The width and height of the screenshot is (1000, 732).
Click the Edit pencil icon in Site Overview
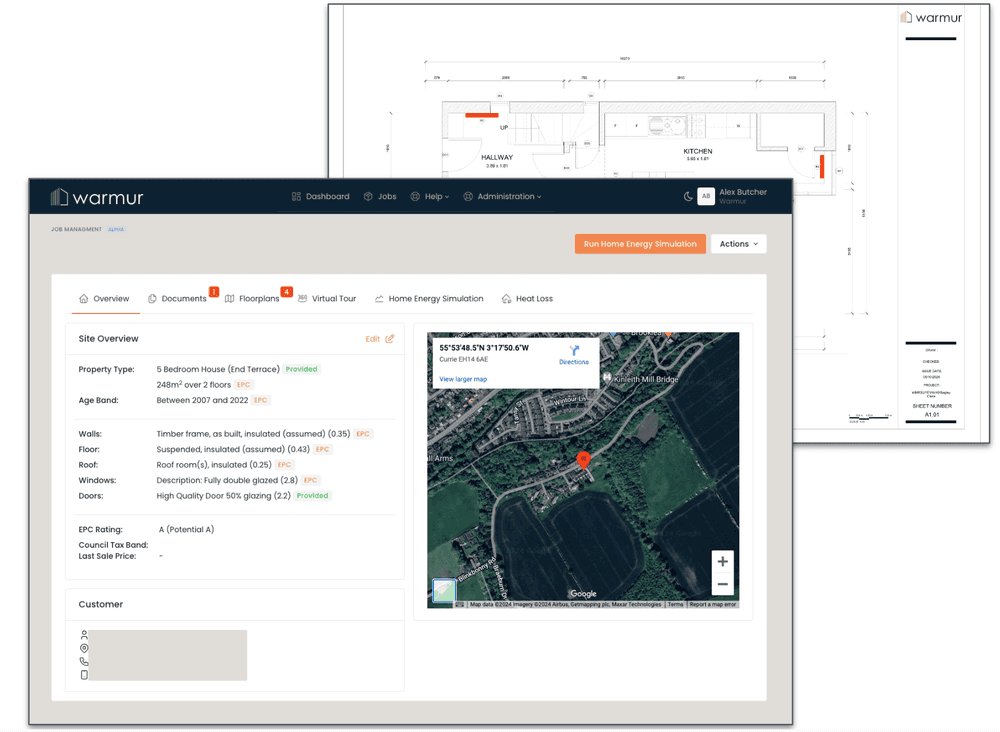[x=390, y=339]
